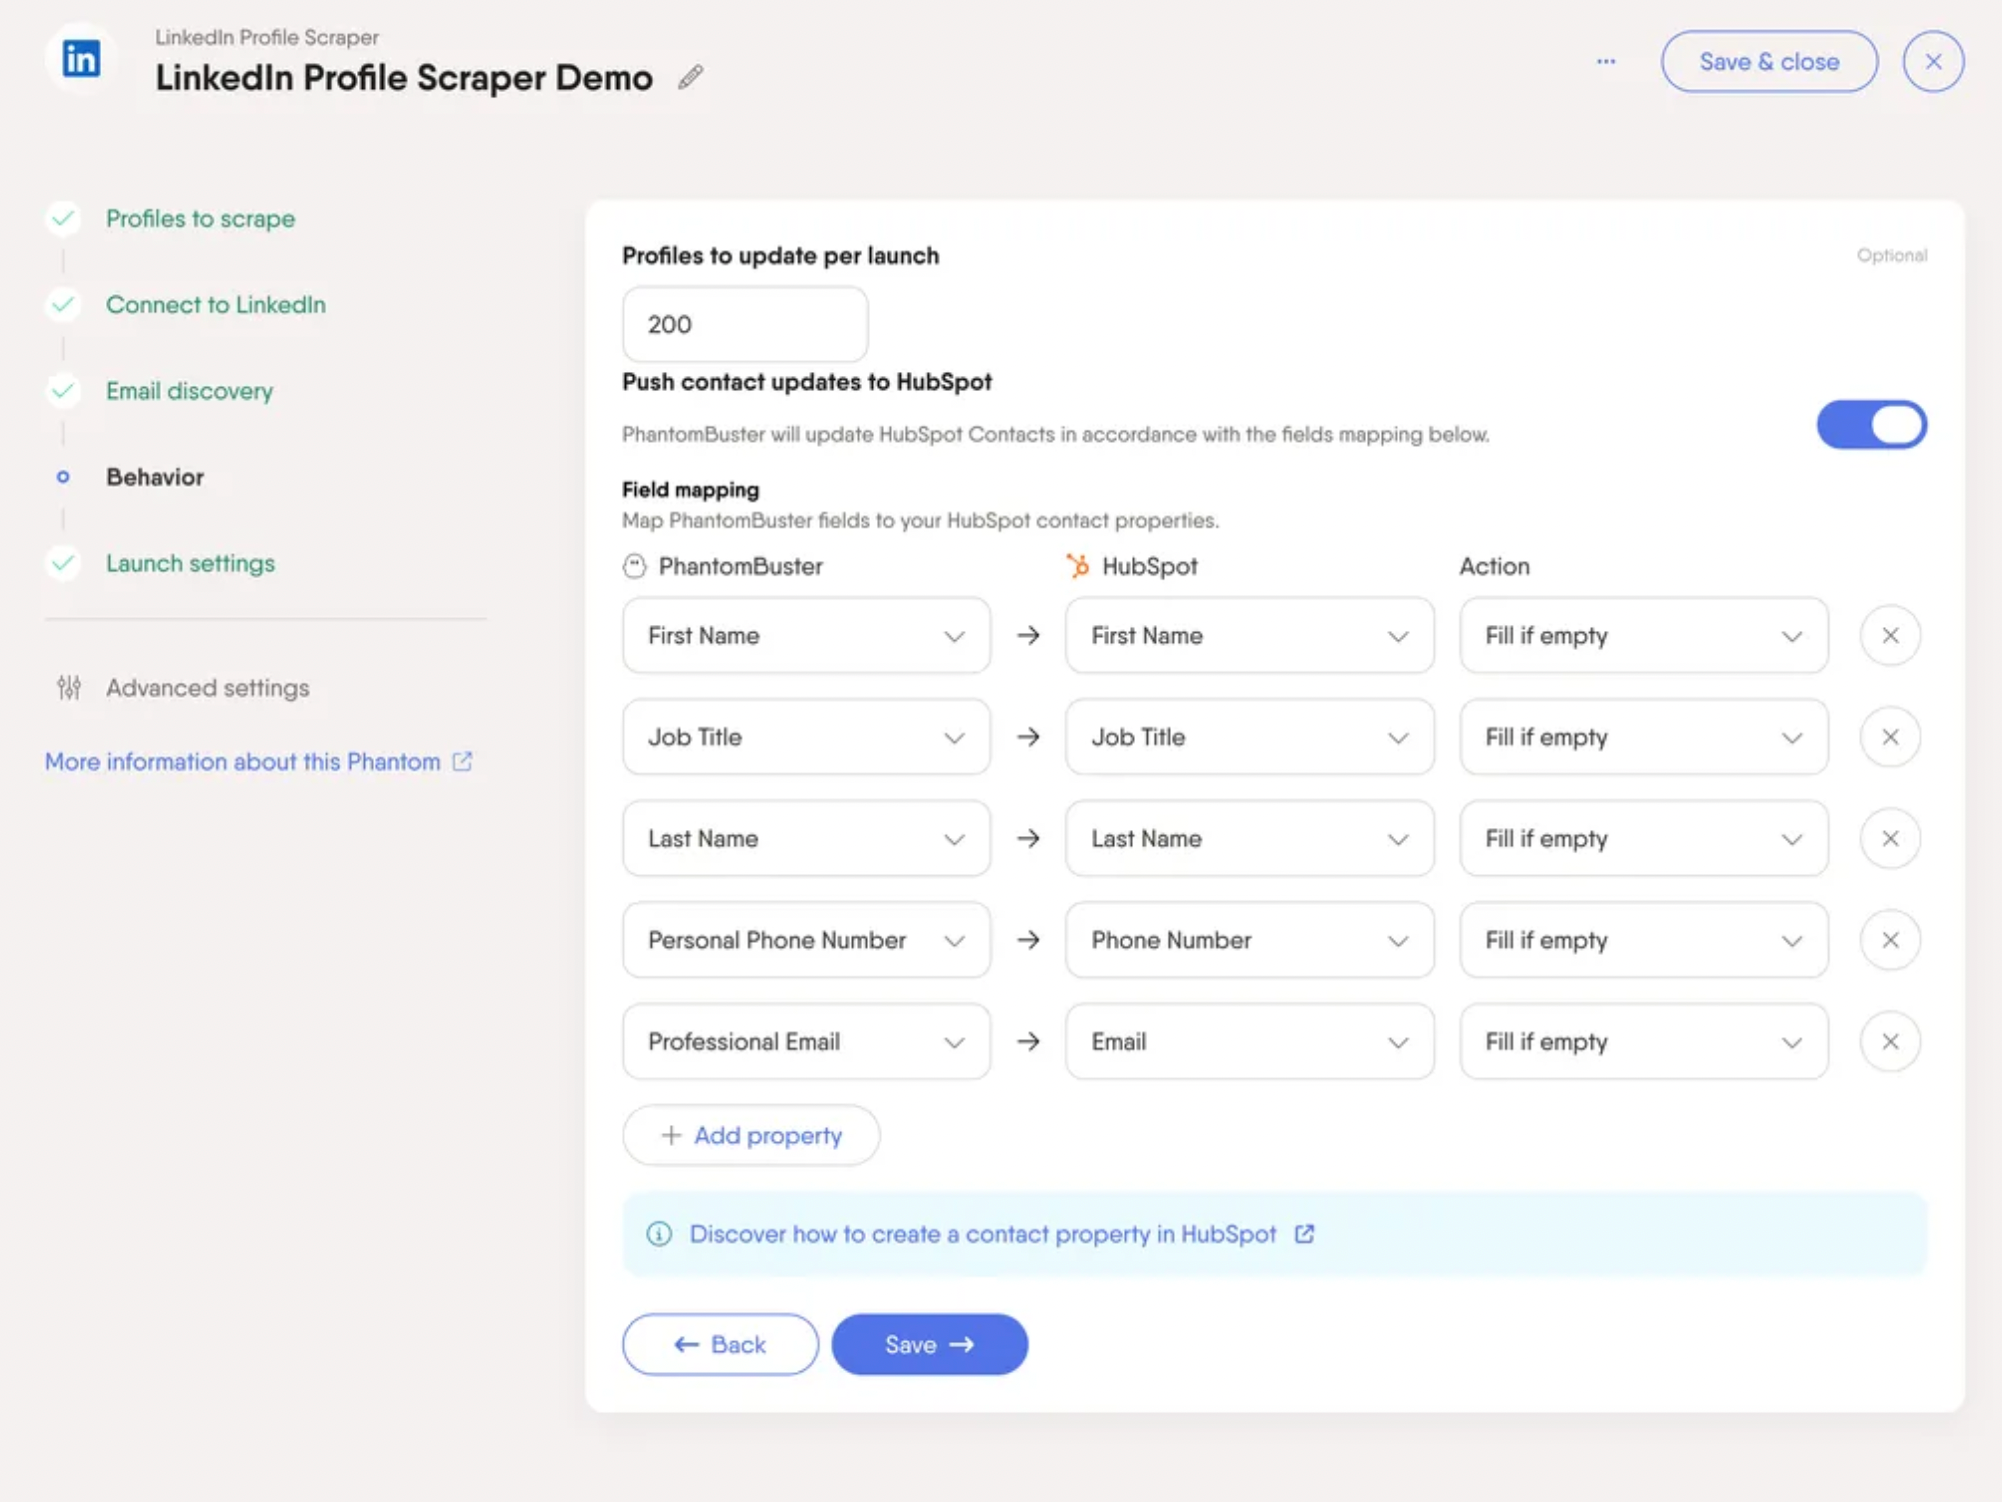Select the Behavior step
Screen dimensions: 2002x1502
click(x=155, y=477)
